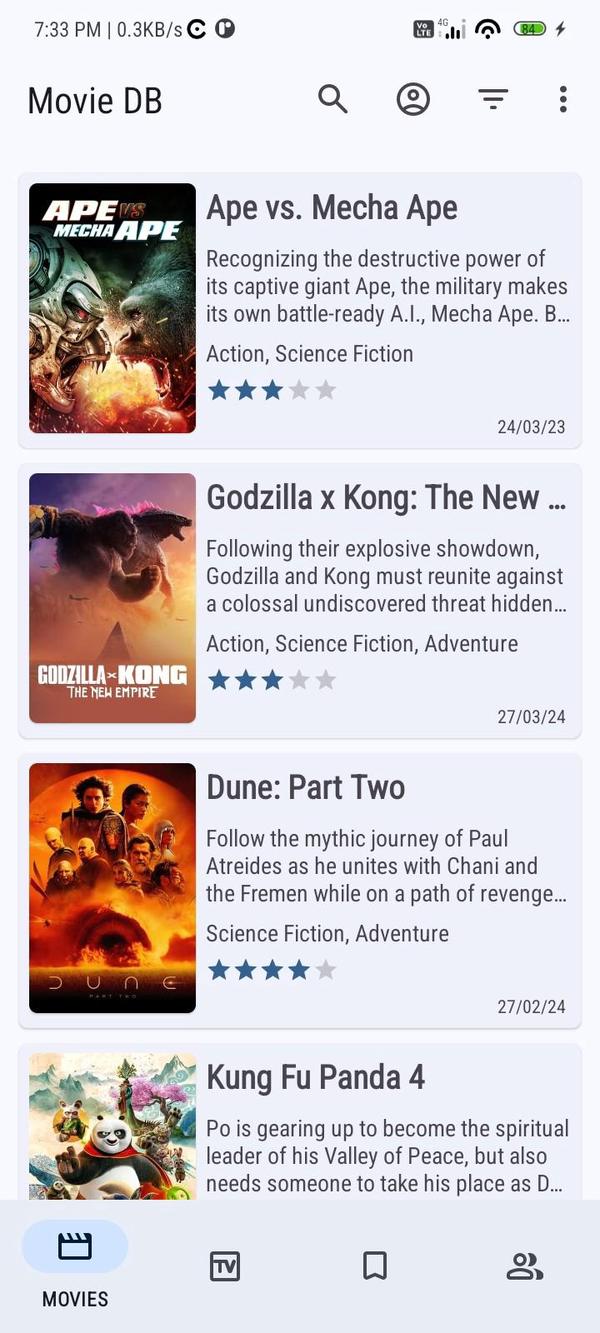Open the bookmarks tab

click(x=375, y=1266)
